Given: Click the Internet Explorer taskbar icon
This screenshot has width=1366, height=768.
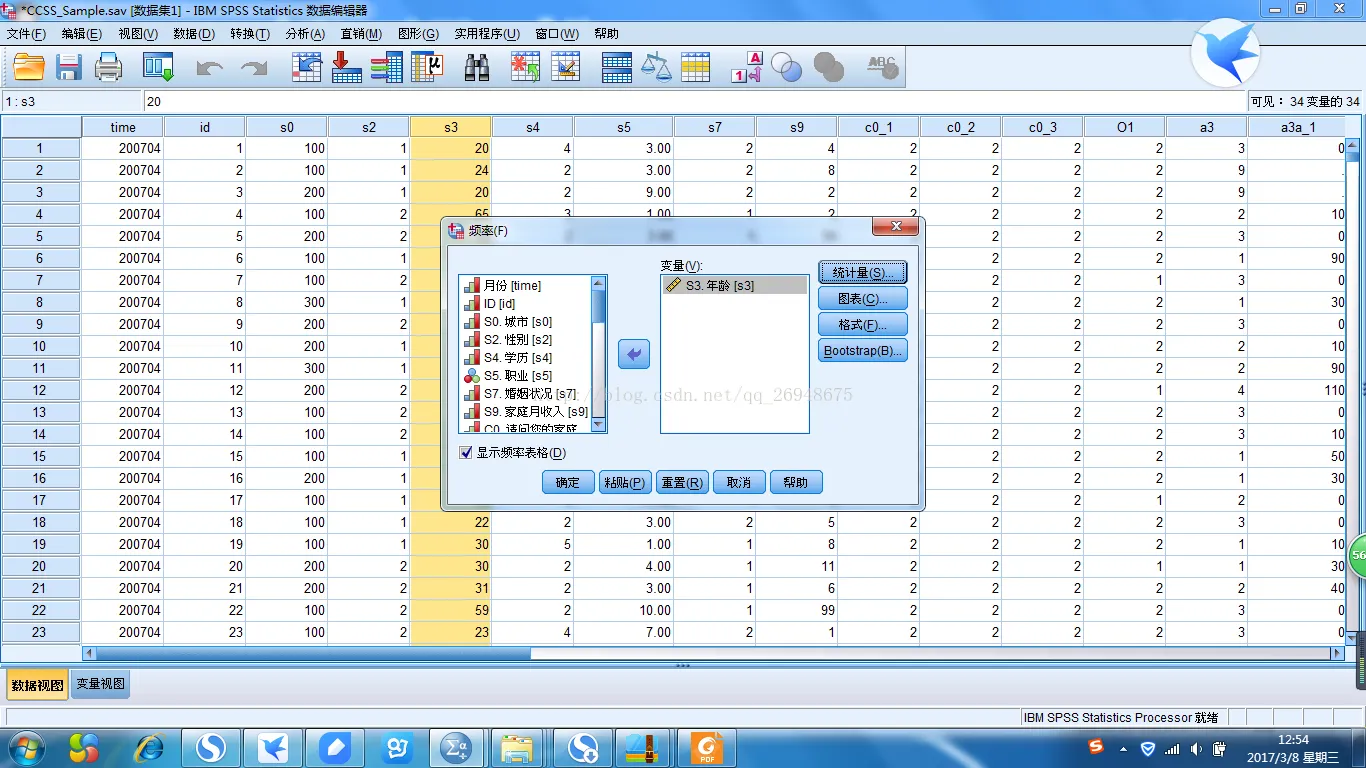Looking at the screenshot, I should pyautogui.click(x=149, y=747).
